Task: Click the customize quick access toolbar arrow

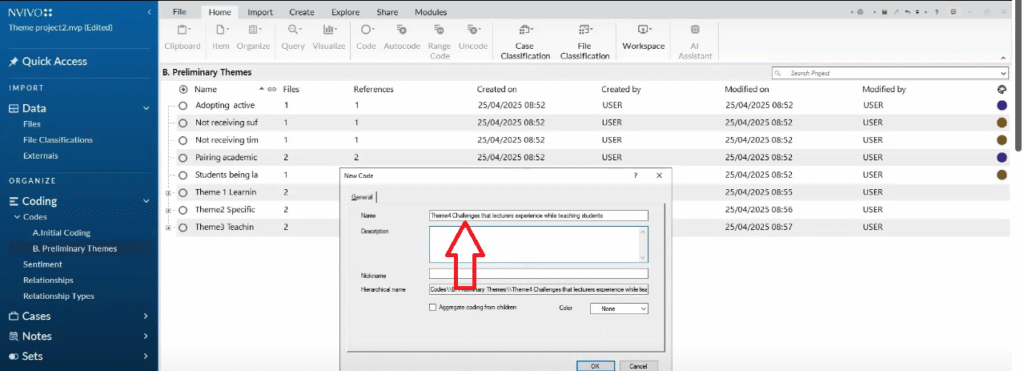Action: point(918,12)
